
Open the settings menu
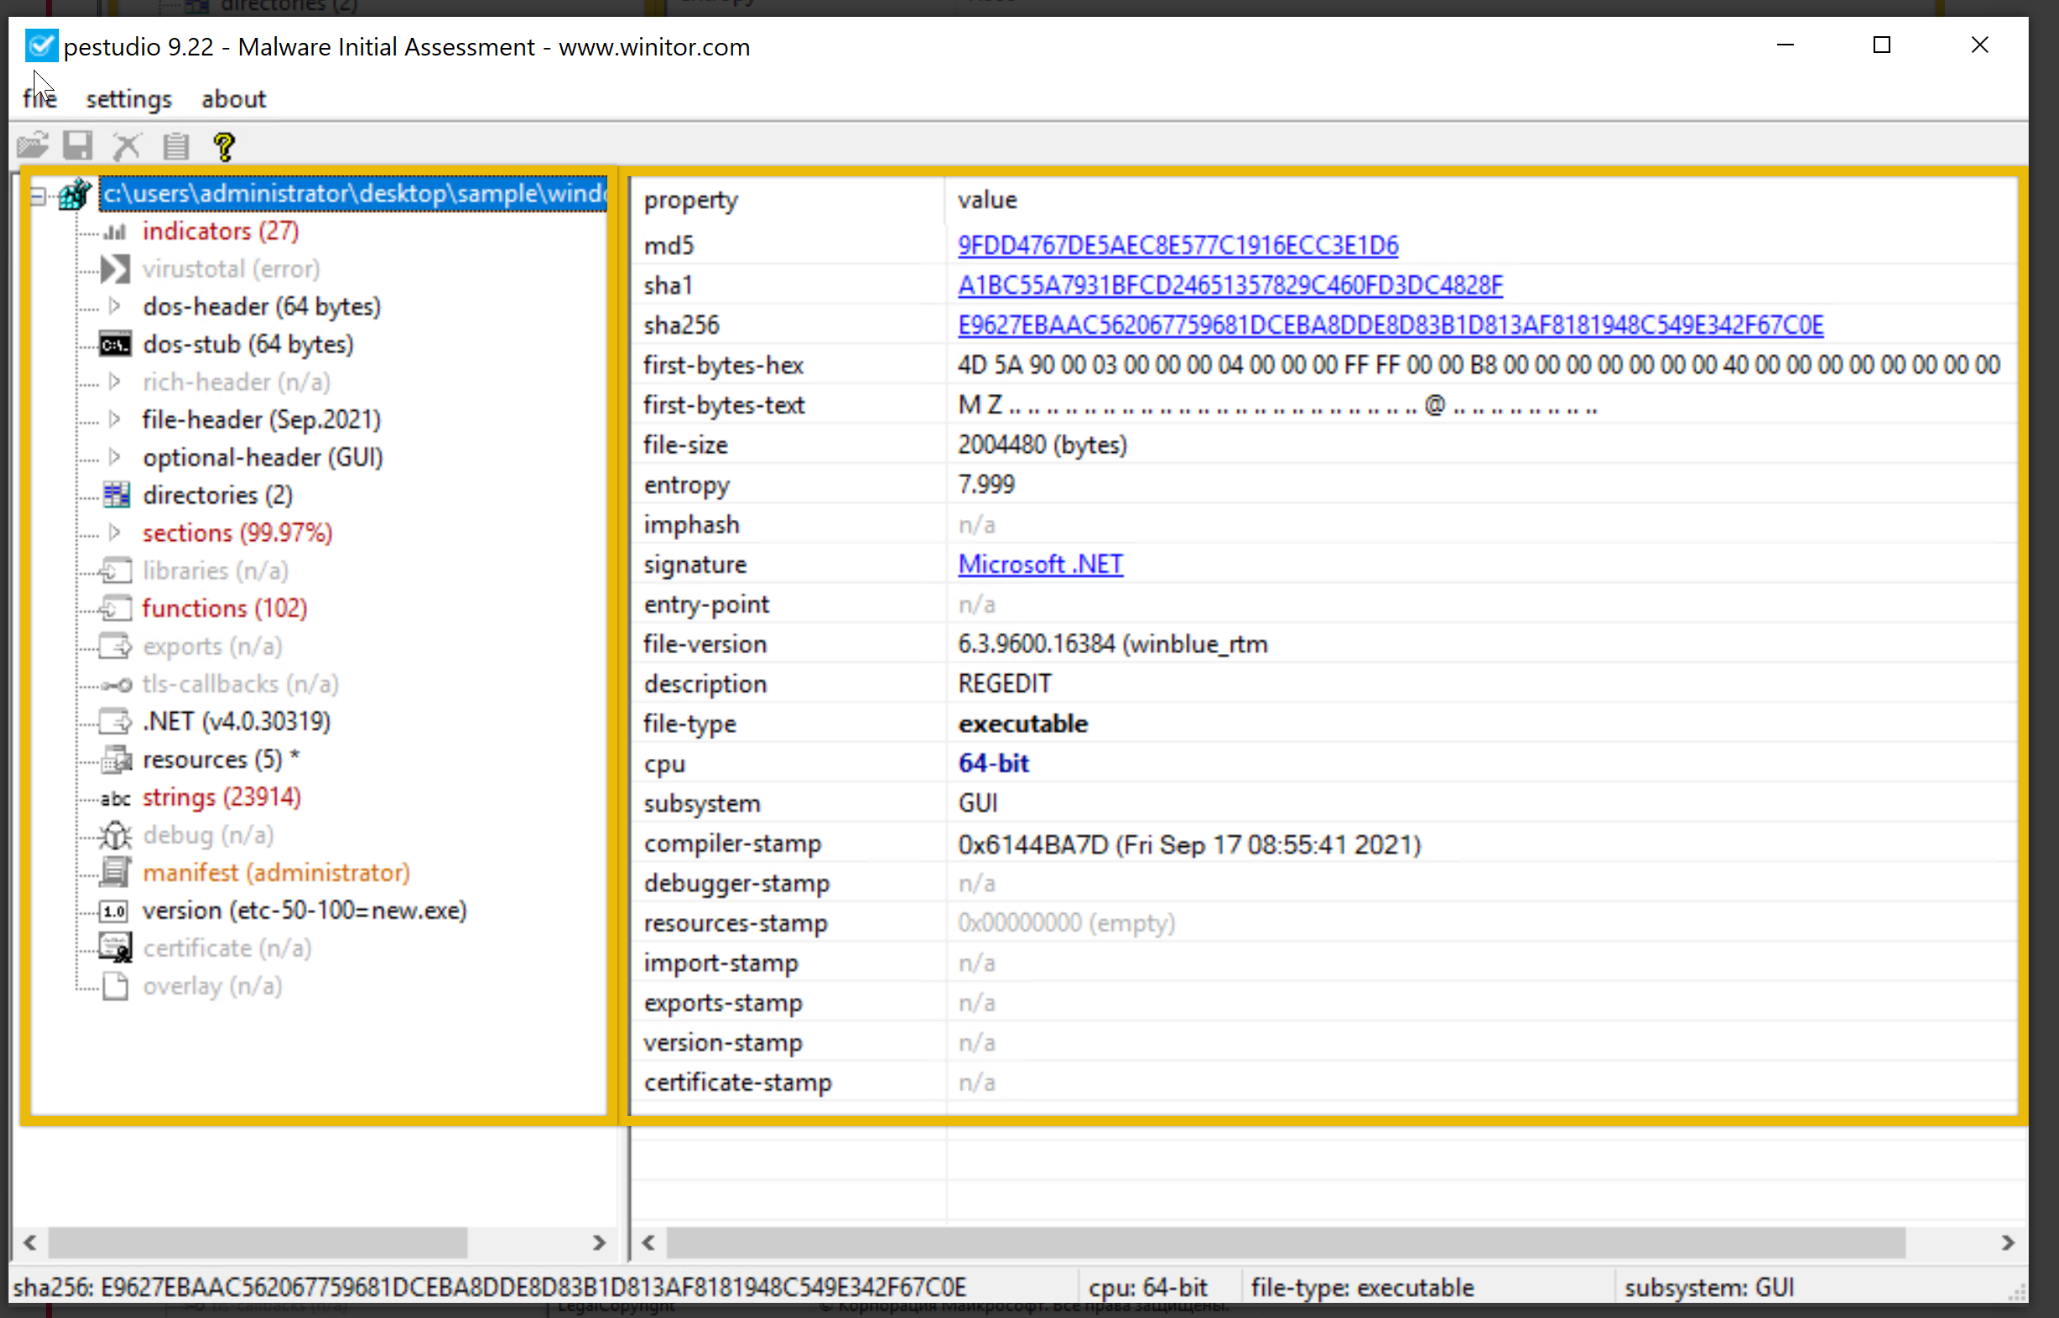point(128,99)
